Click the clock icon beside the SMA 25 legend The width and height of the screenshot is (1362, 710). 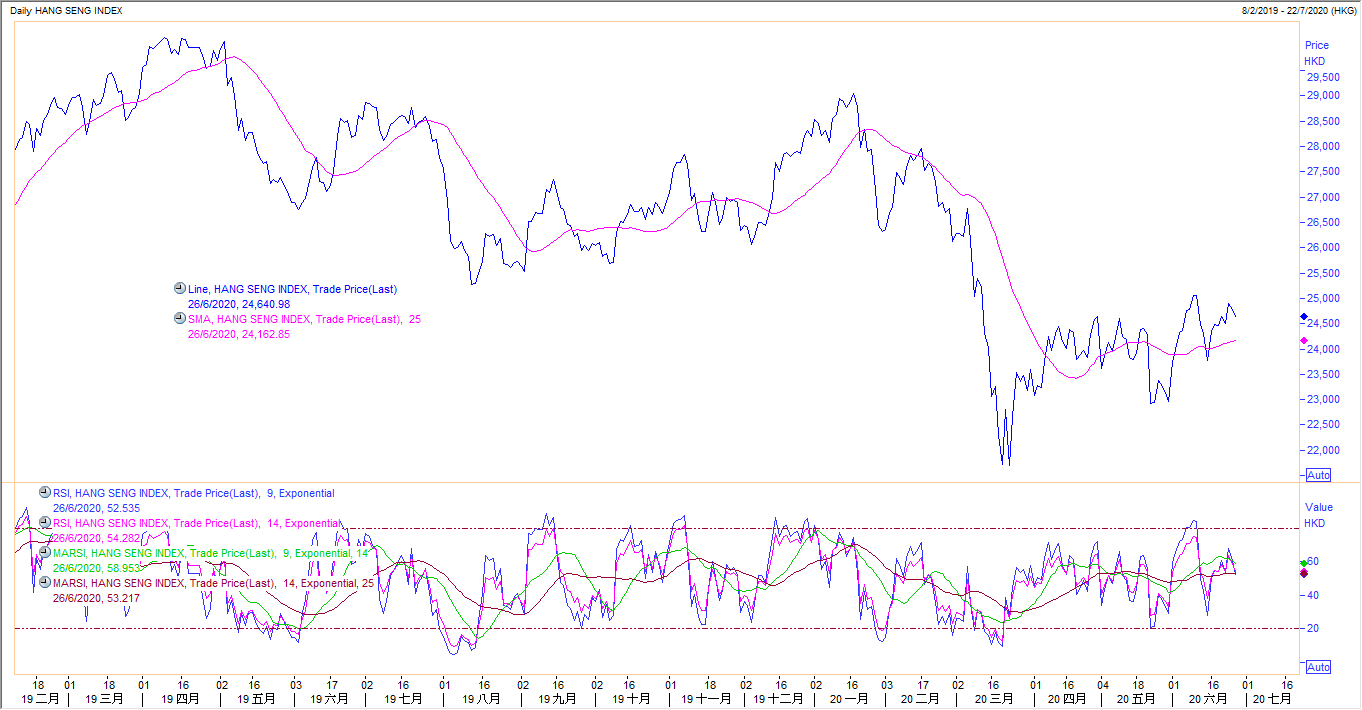coord(180,319)
